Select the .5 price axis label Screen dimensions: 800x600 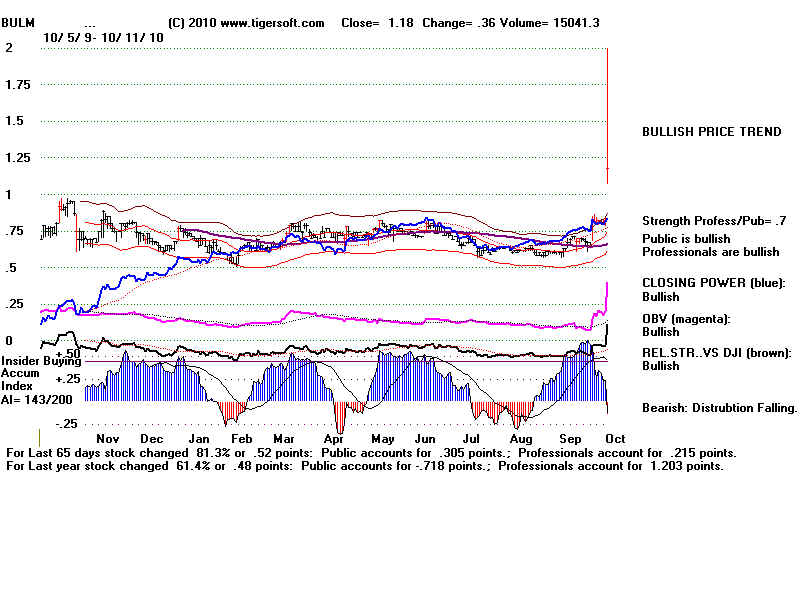tap(11, 268)
